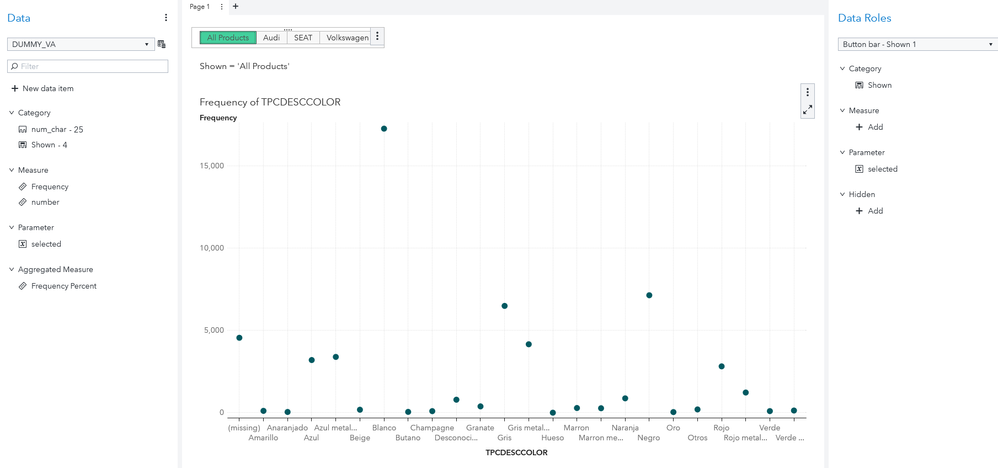Image resolution: width=998 pixels, height=468 pixels.
Task: Select the Volkswagen button in button bar
Action: click(x=346, y=38)
